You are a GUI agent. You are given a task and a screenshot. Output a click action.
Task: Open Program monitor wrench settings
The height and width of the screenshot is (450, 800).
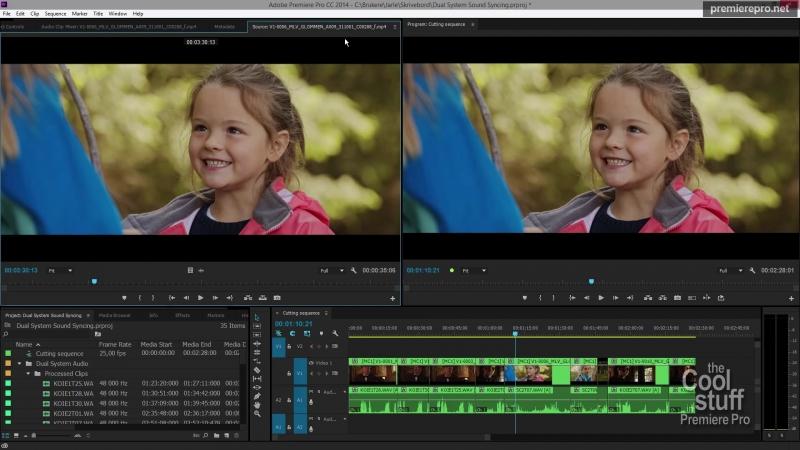[x=754, y=270]
